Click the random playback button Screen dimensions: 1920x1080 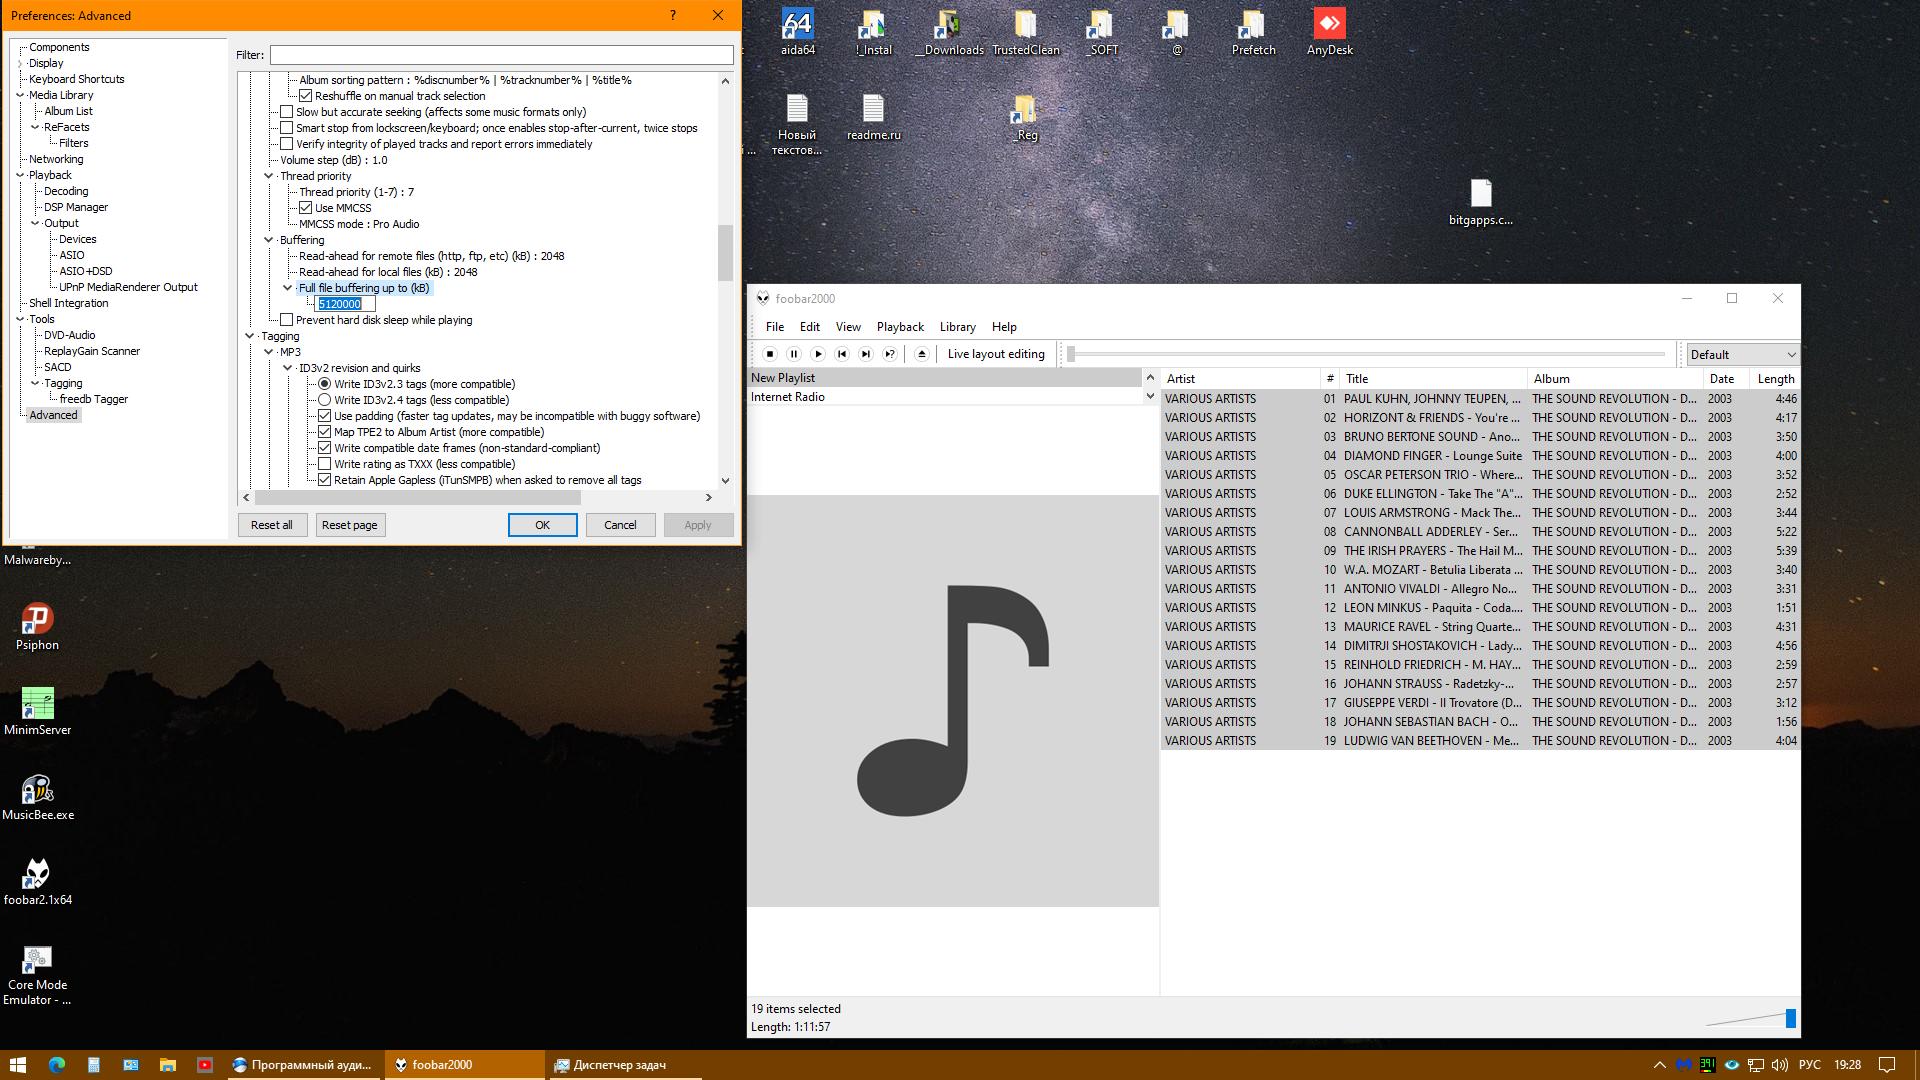click(x=890, y=354)
